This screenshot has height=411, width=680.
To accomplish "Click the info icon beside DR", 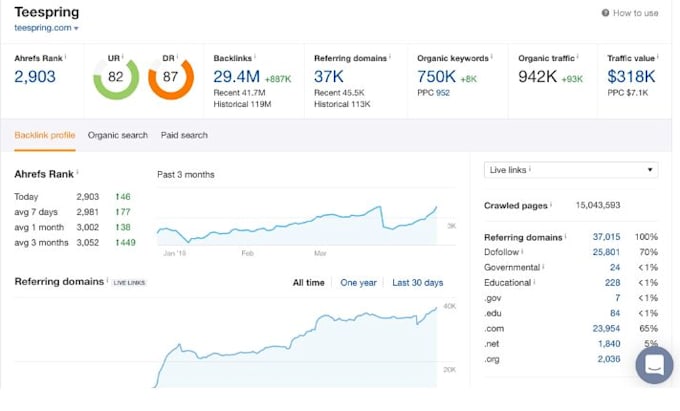I will tap(177, 56).
